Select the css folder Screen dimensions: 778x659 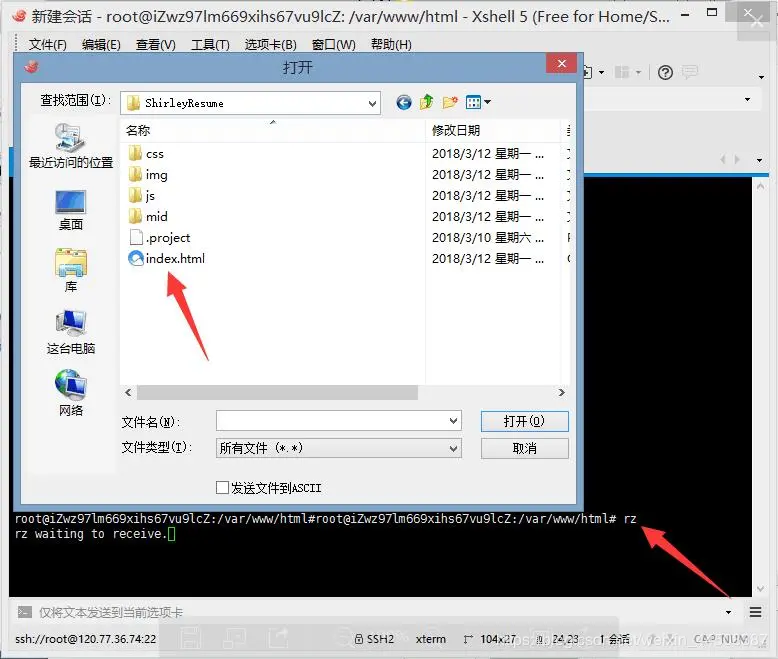pyautogui.click(x=146, y=154)
